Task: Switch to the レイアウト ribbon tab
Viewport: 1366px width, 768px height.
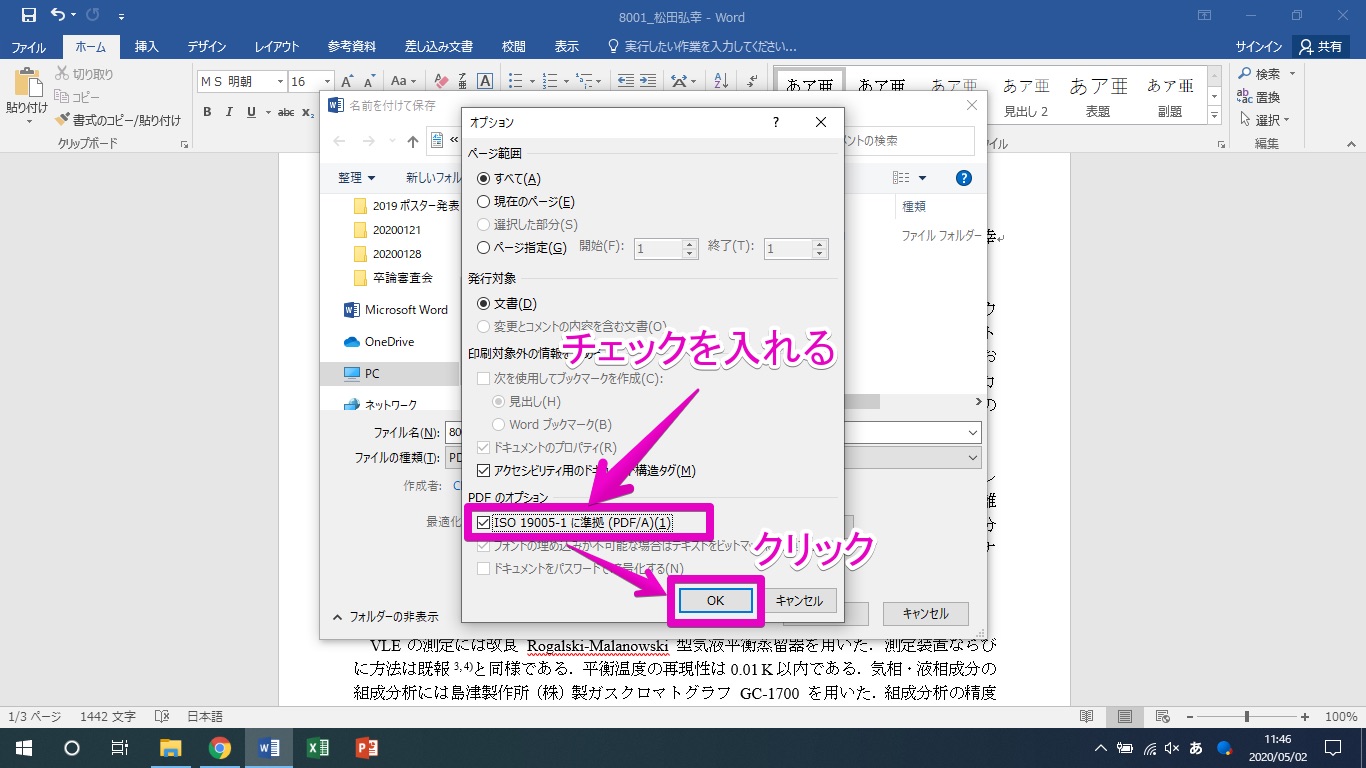Action: pos(277,46)
